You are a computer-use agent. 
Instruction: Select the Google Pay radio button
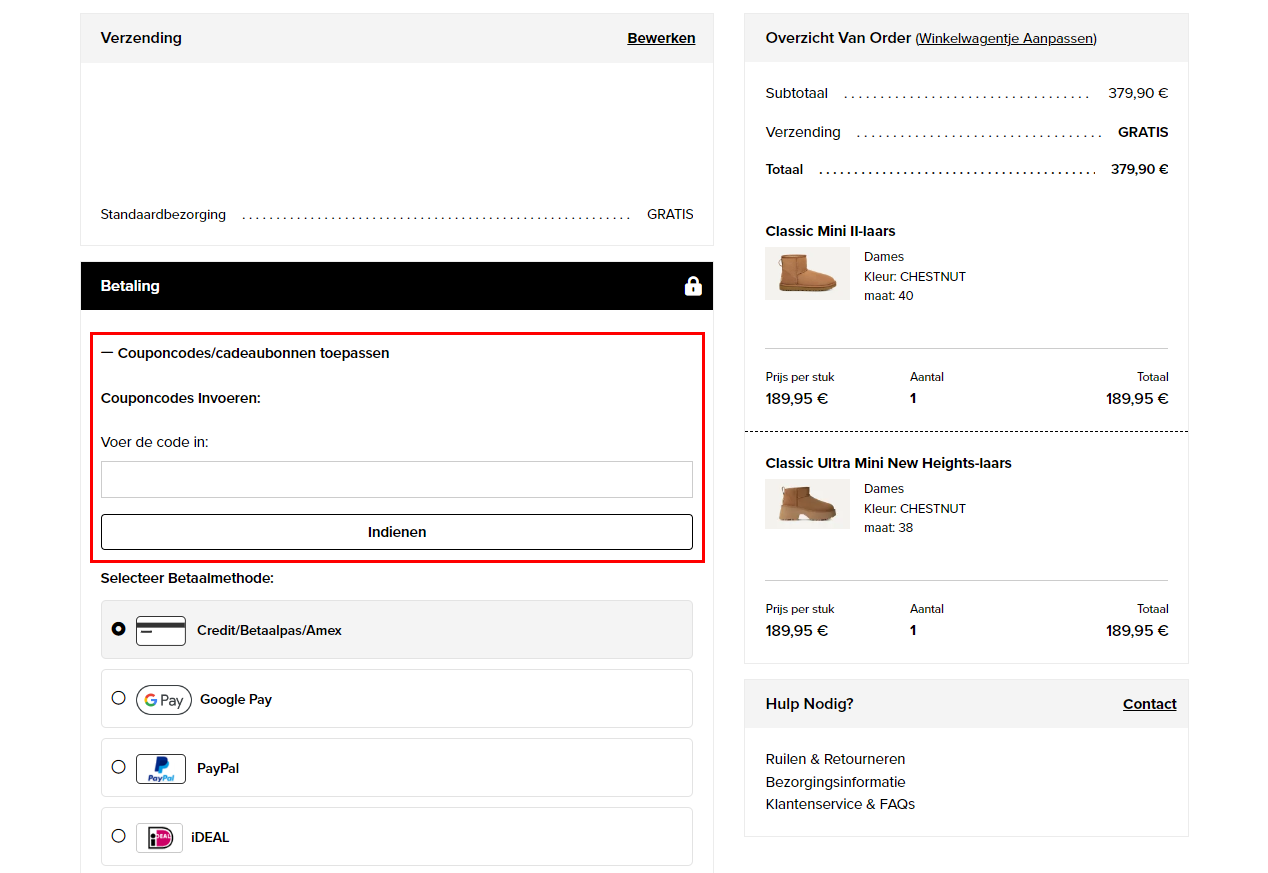coord(119,698)
